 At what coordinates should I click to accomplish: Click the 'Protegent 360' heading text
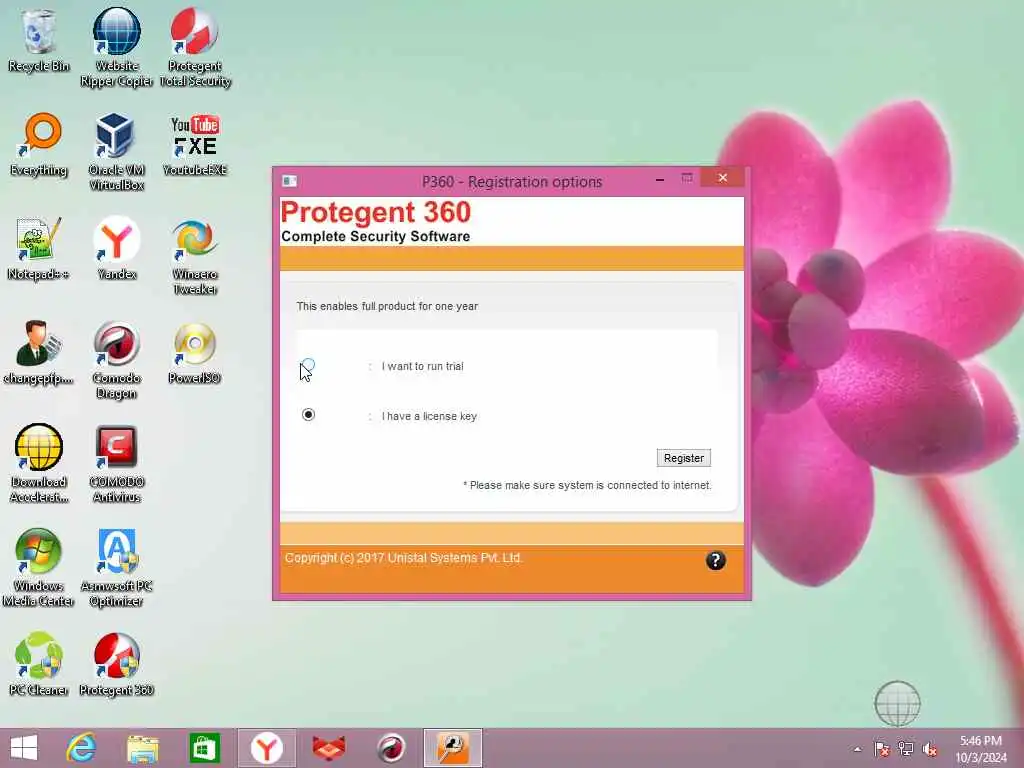tap(376, 212)
